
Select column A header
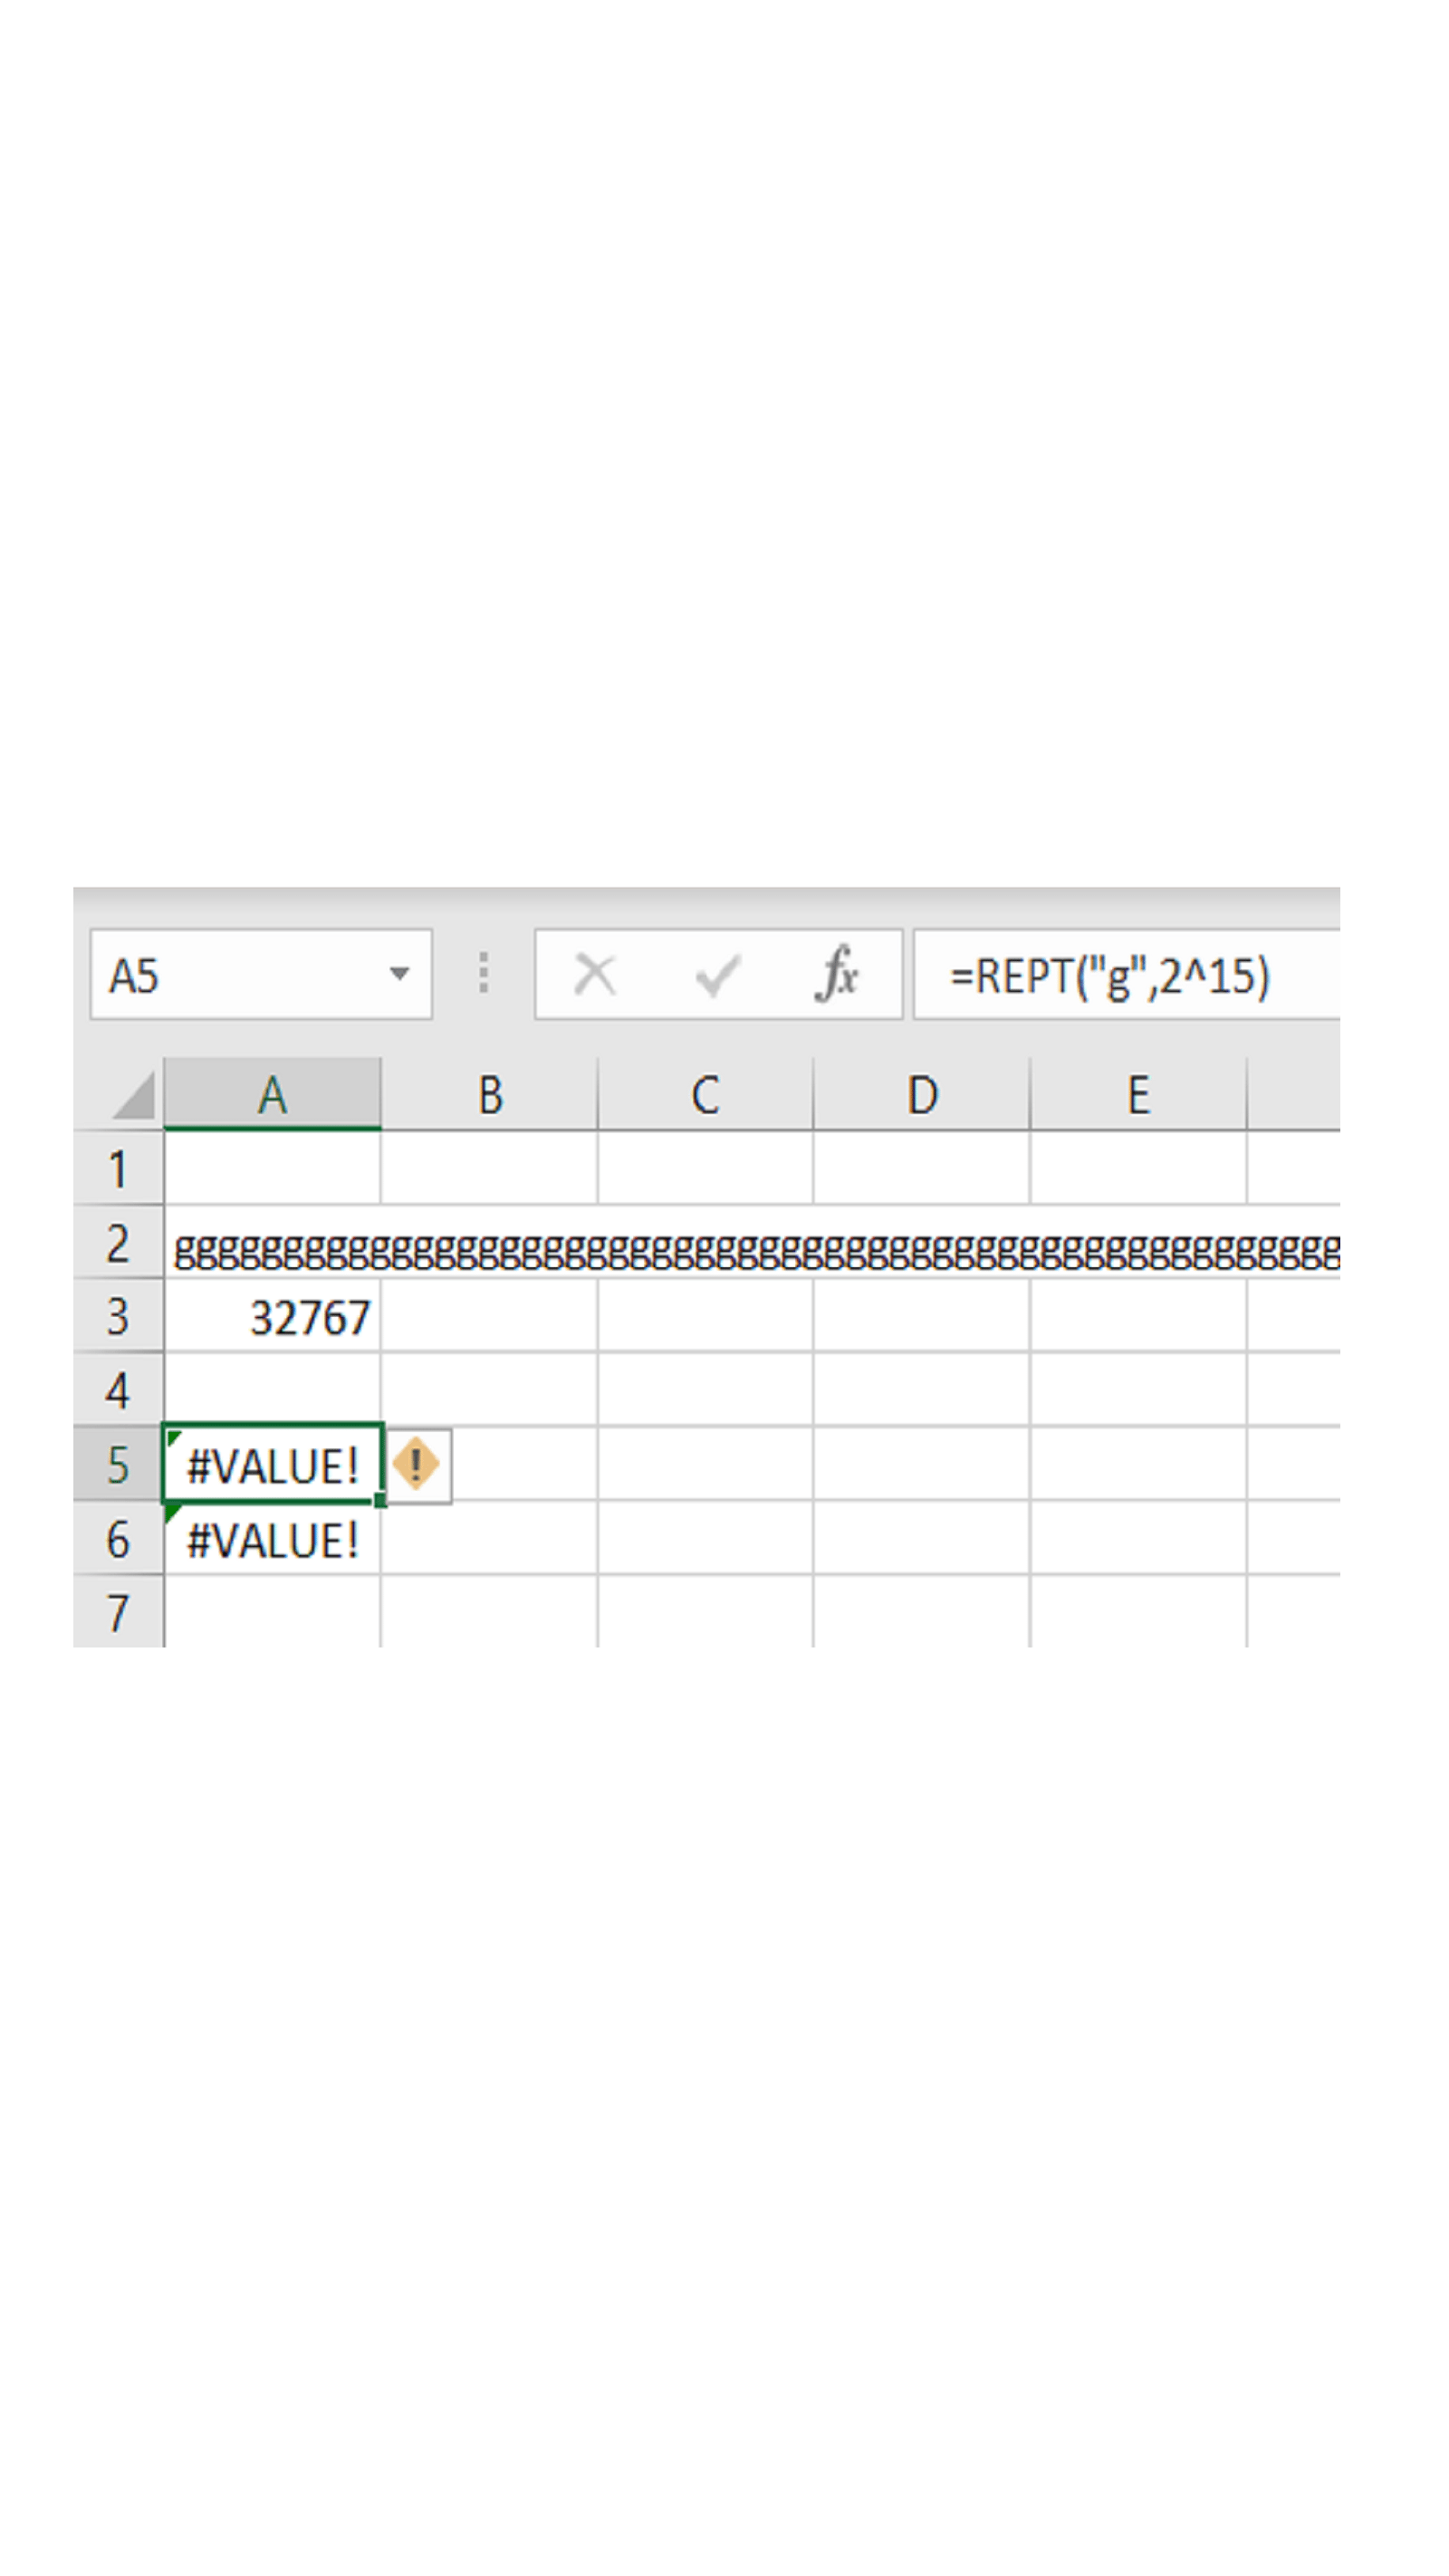coord(272,1095)
